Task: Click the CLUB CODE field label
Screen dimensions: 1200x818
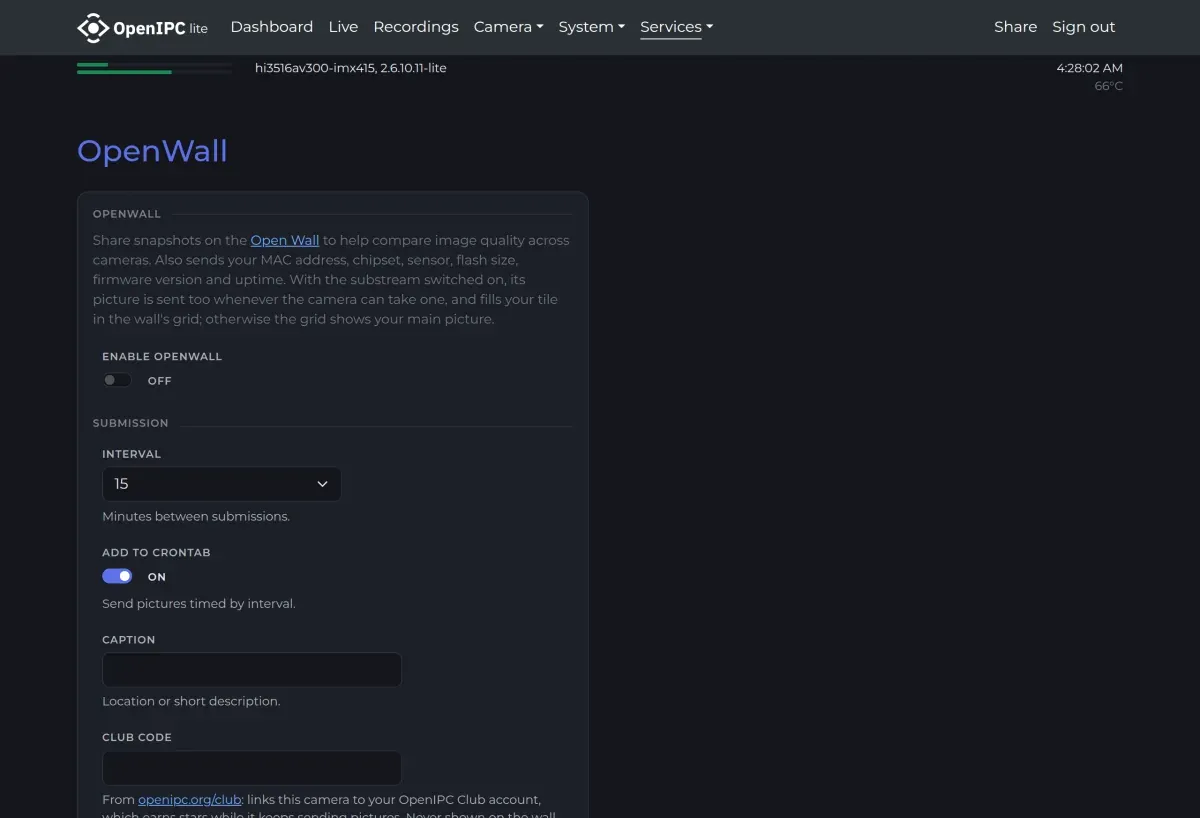Action: tap(137, 737)
